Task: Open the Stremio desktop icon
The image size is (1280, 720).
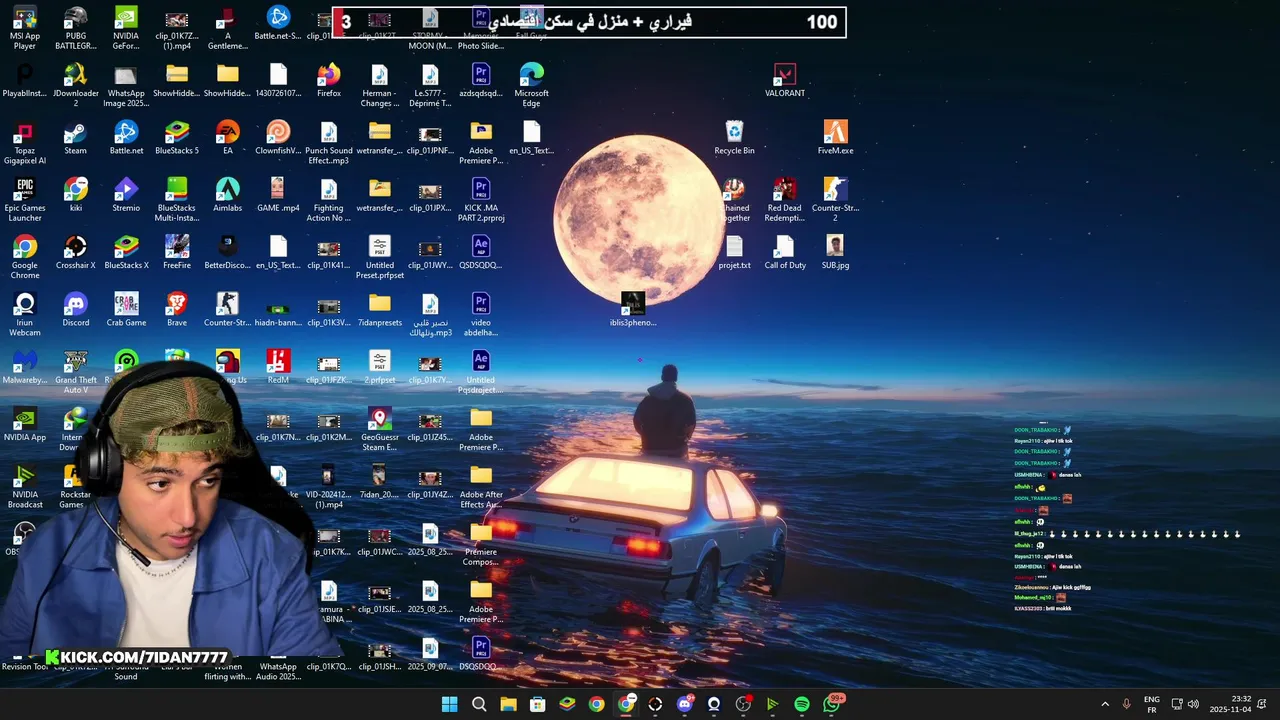Action: 126,195
